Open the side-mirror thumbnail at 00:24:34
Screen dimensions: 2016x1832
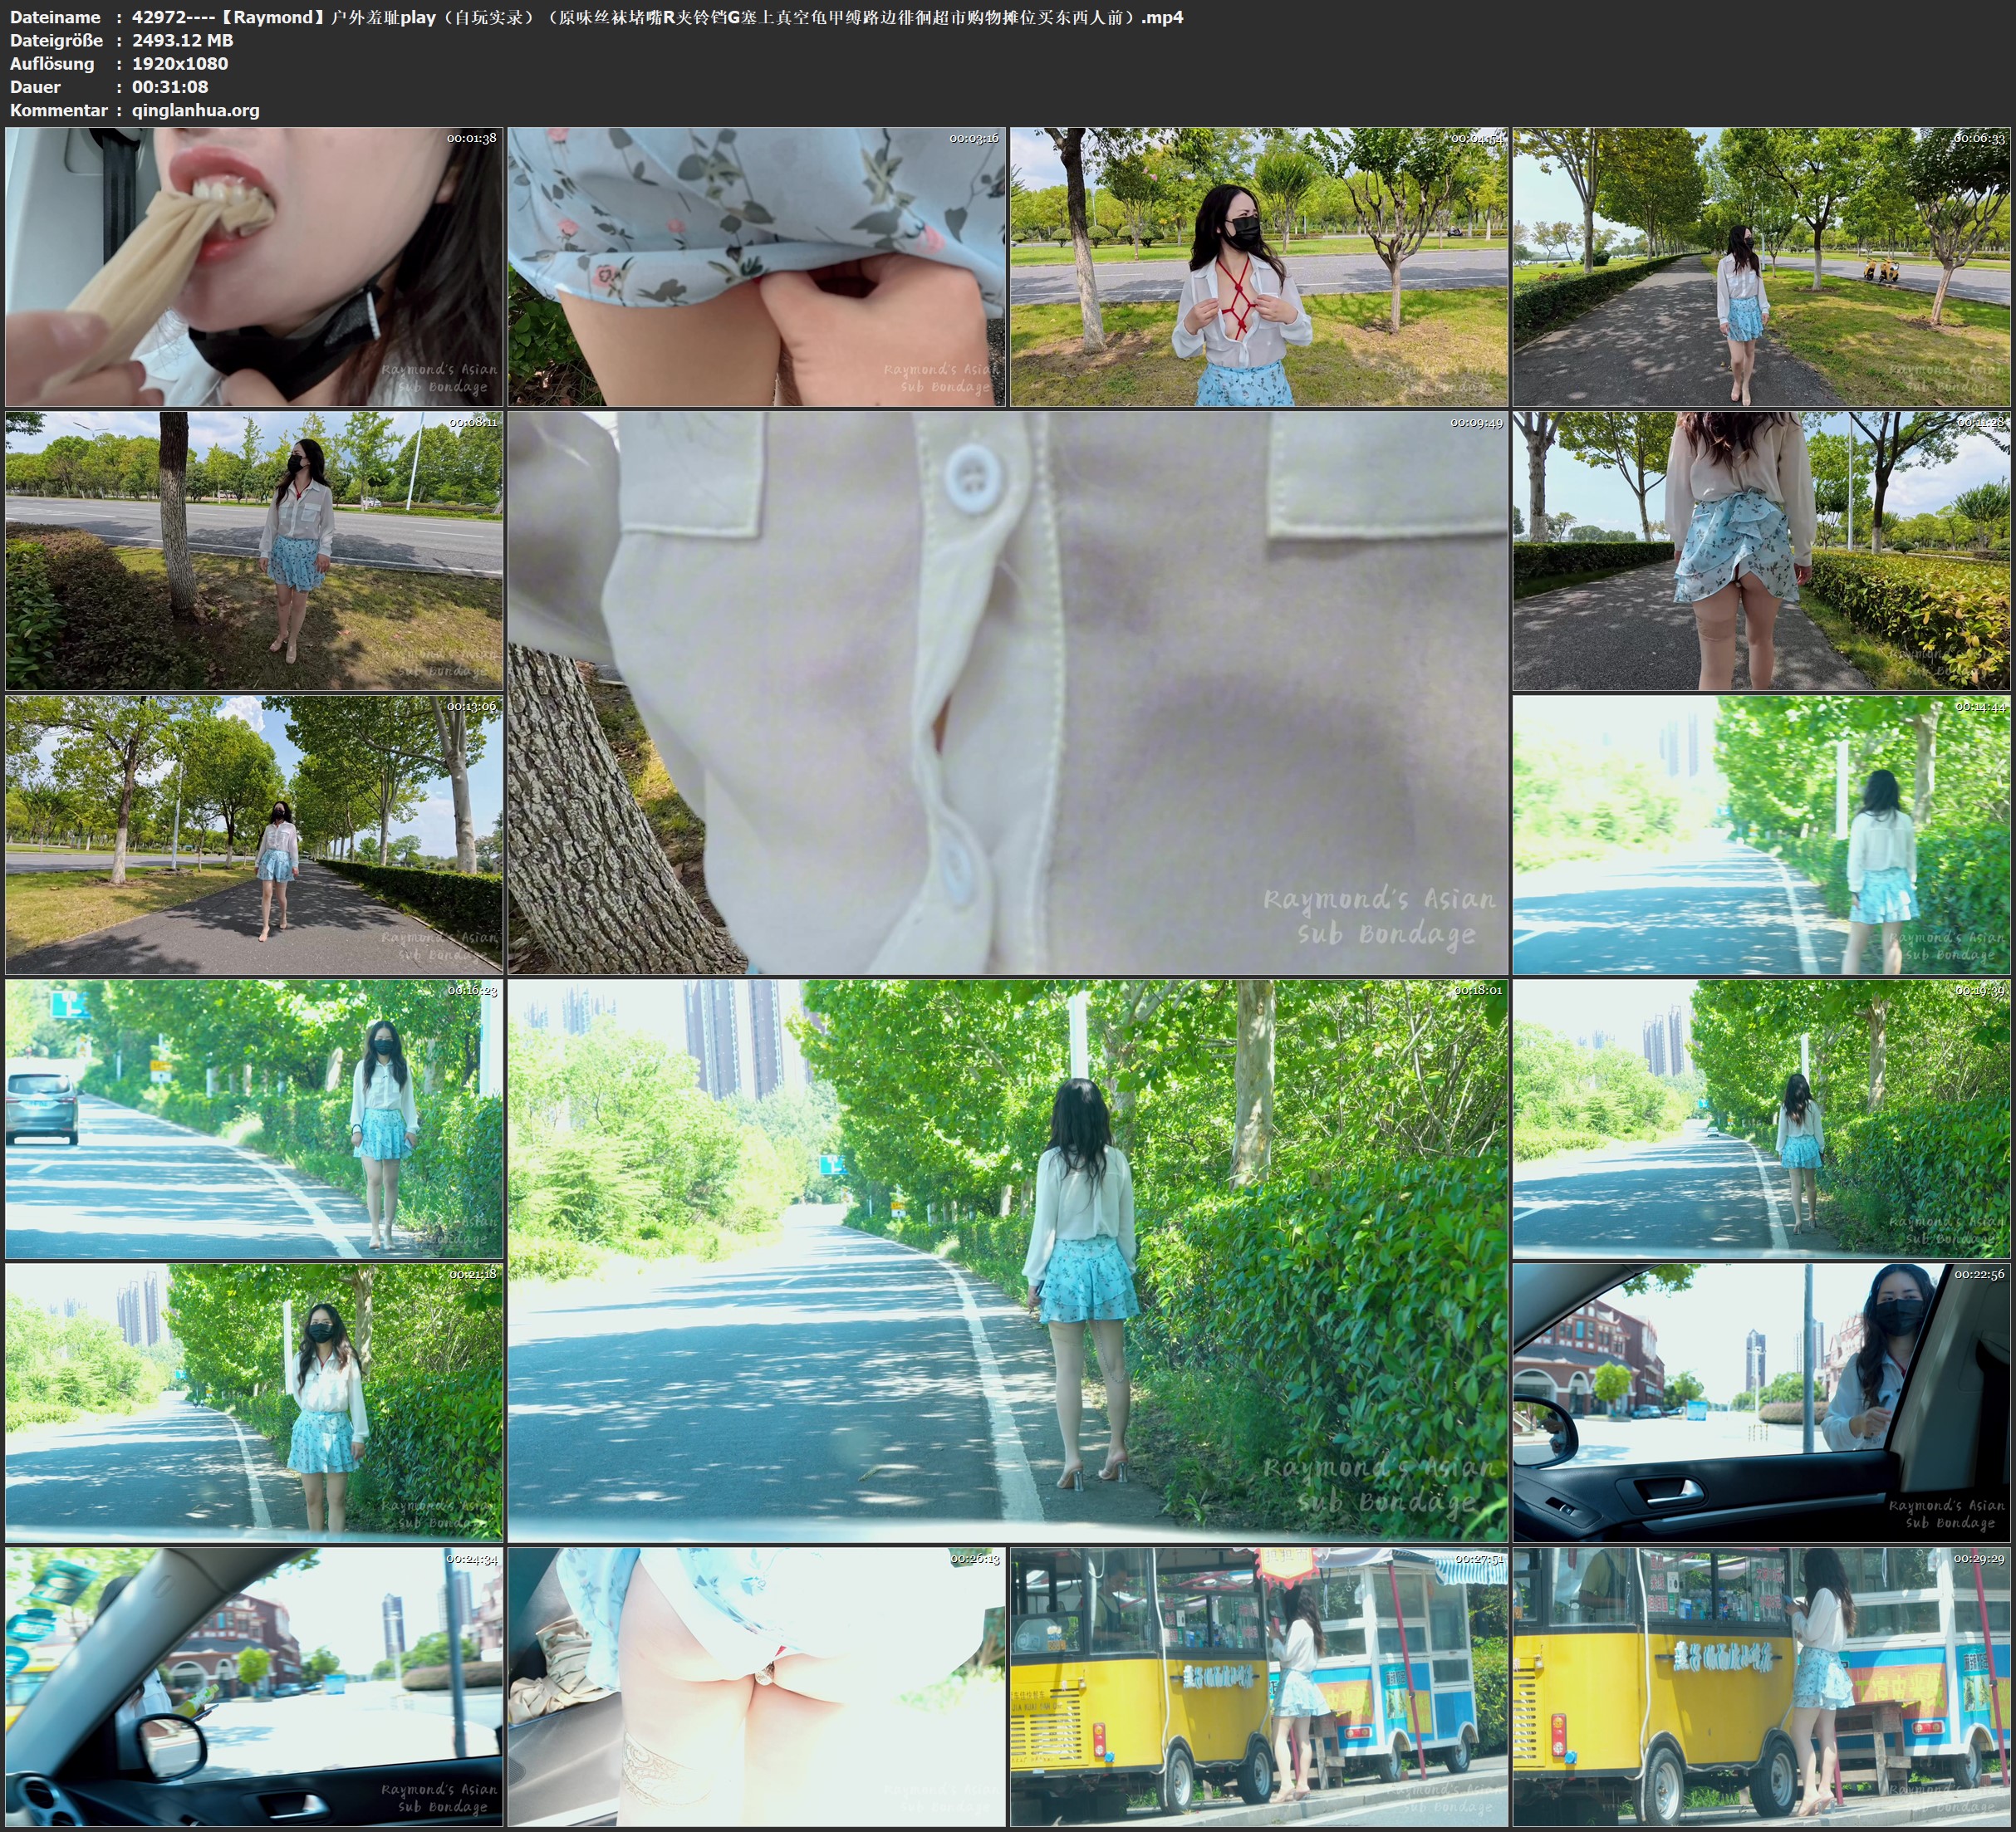point(254,1686)
